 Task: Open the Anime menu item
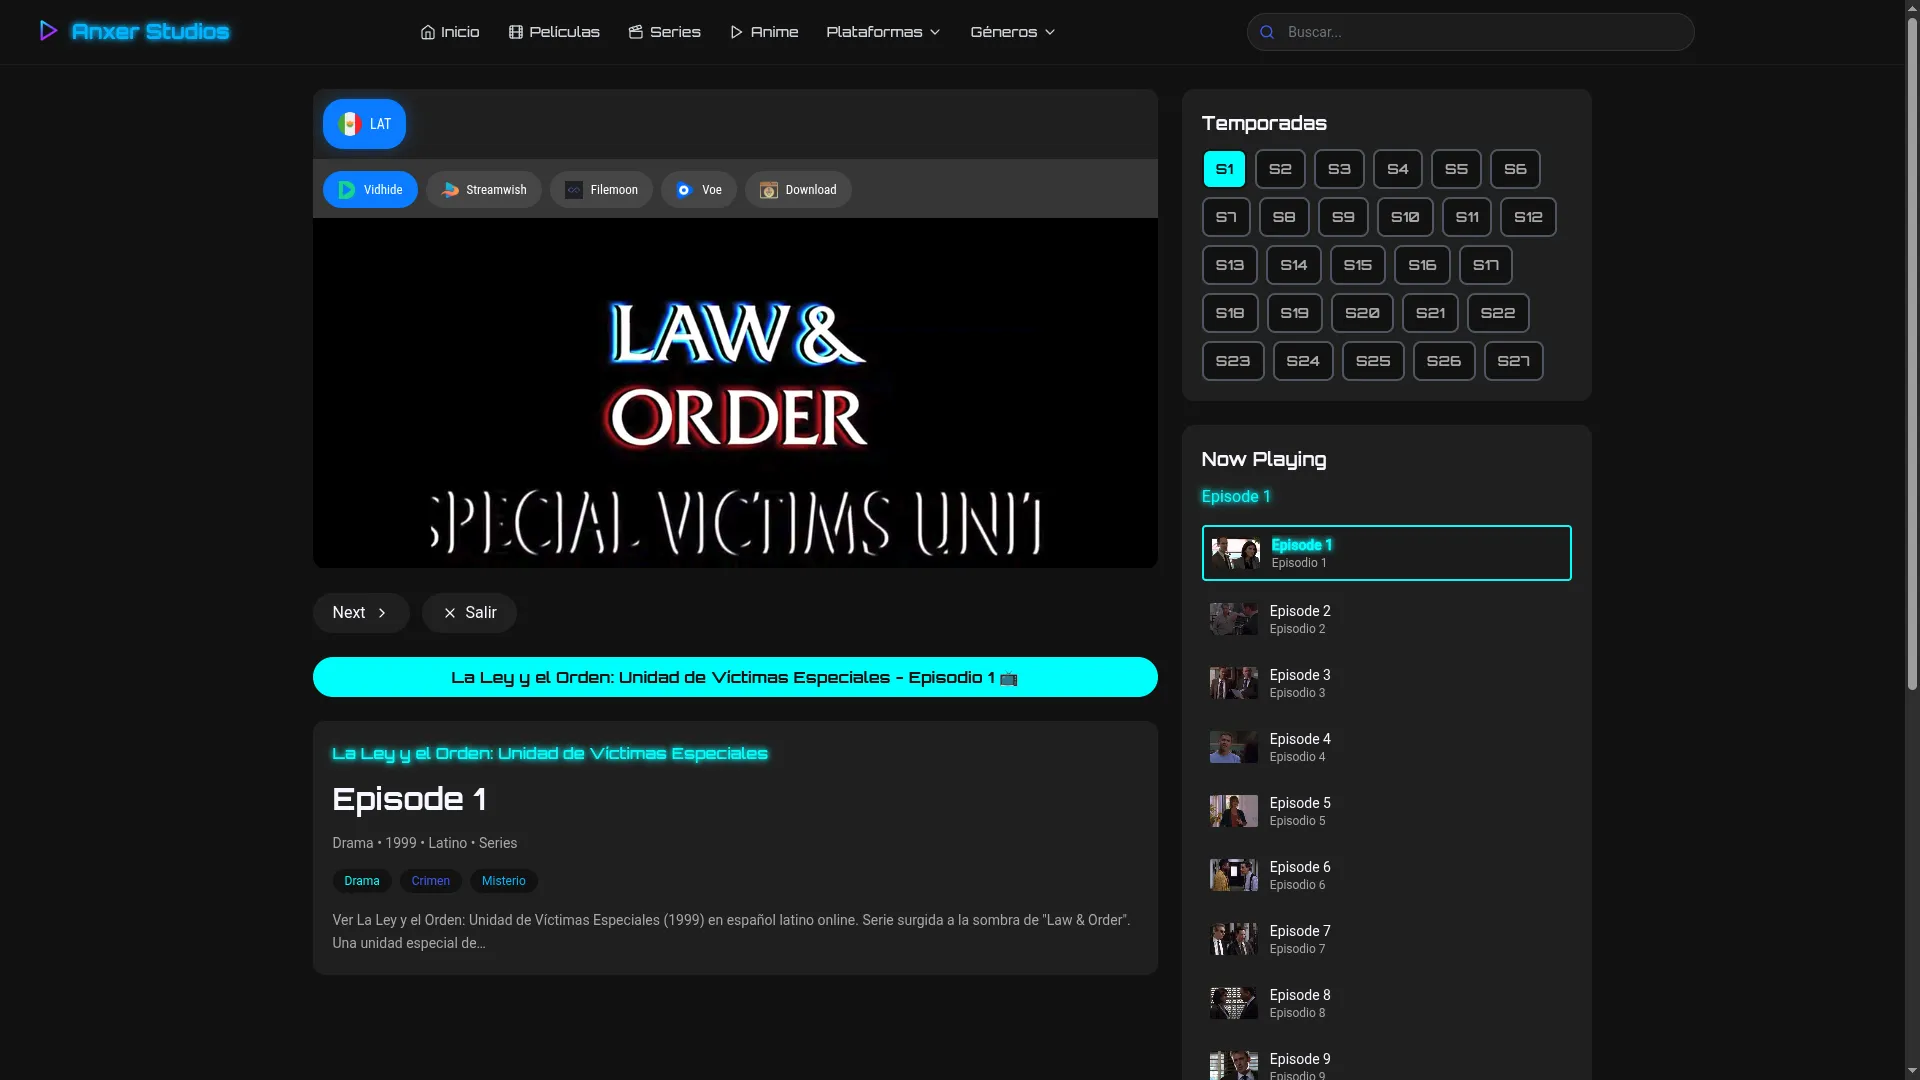click(764, 32)
